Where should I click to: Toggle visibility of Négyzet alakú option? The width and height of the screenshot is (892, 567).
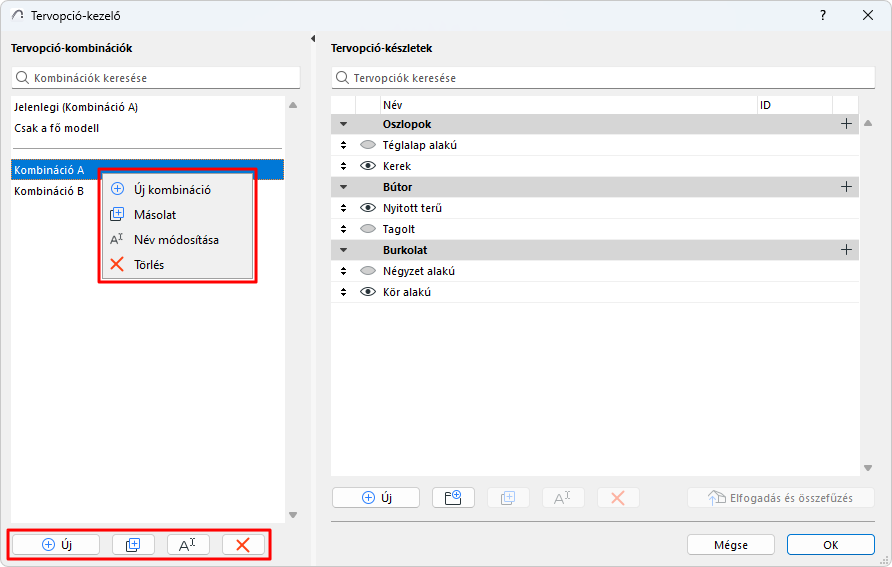(368, 271)
